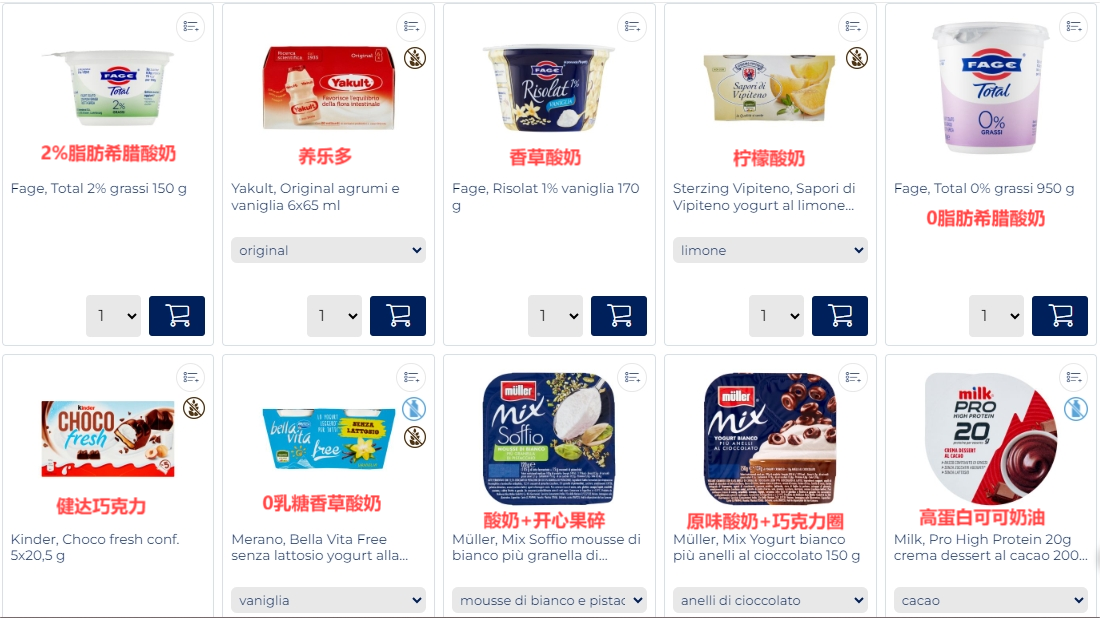This screenshot has height=618, width=1100.
Task: View the Müller Mix Soffio product image
Action: (x=549, y=438)
